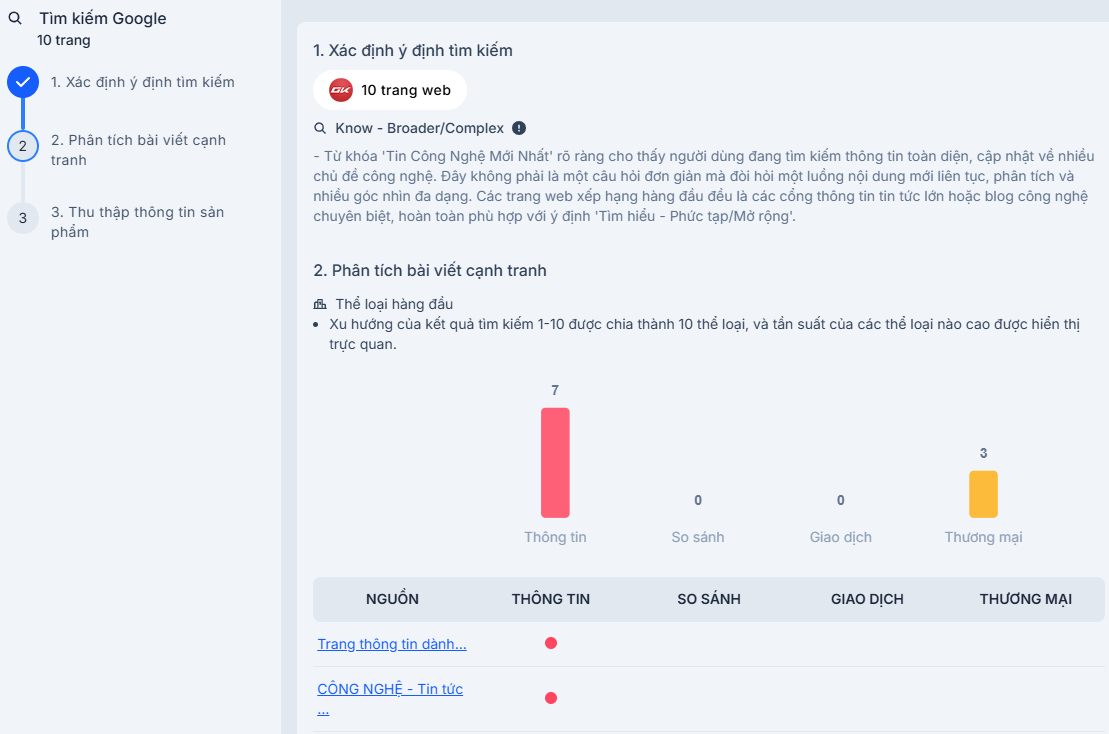1109x734 pixels.
Task: Open the '10 trang web' pill button
Action: (x=390, y=90)
